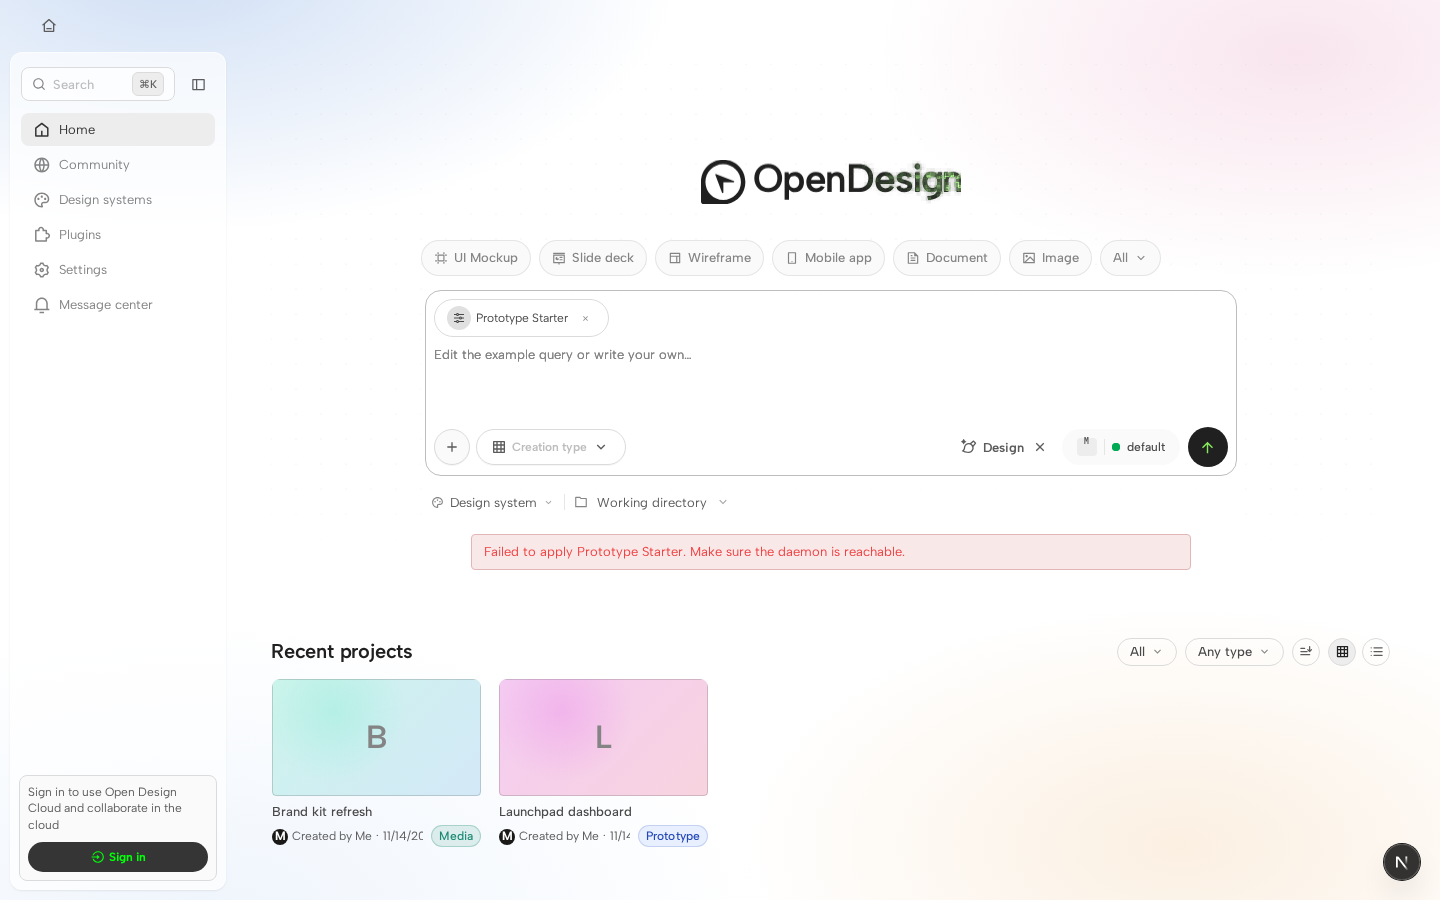Viewport: 1440px width, 900px height.
Task: Collapse the sidebar using the panel icon
Action: pos(198,85)
